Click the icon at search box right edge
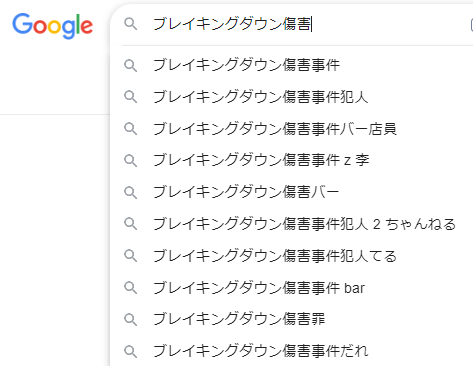The width and height of the screenshot is (473, 366). tap(471, 25)
